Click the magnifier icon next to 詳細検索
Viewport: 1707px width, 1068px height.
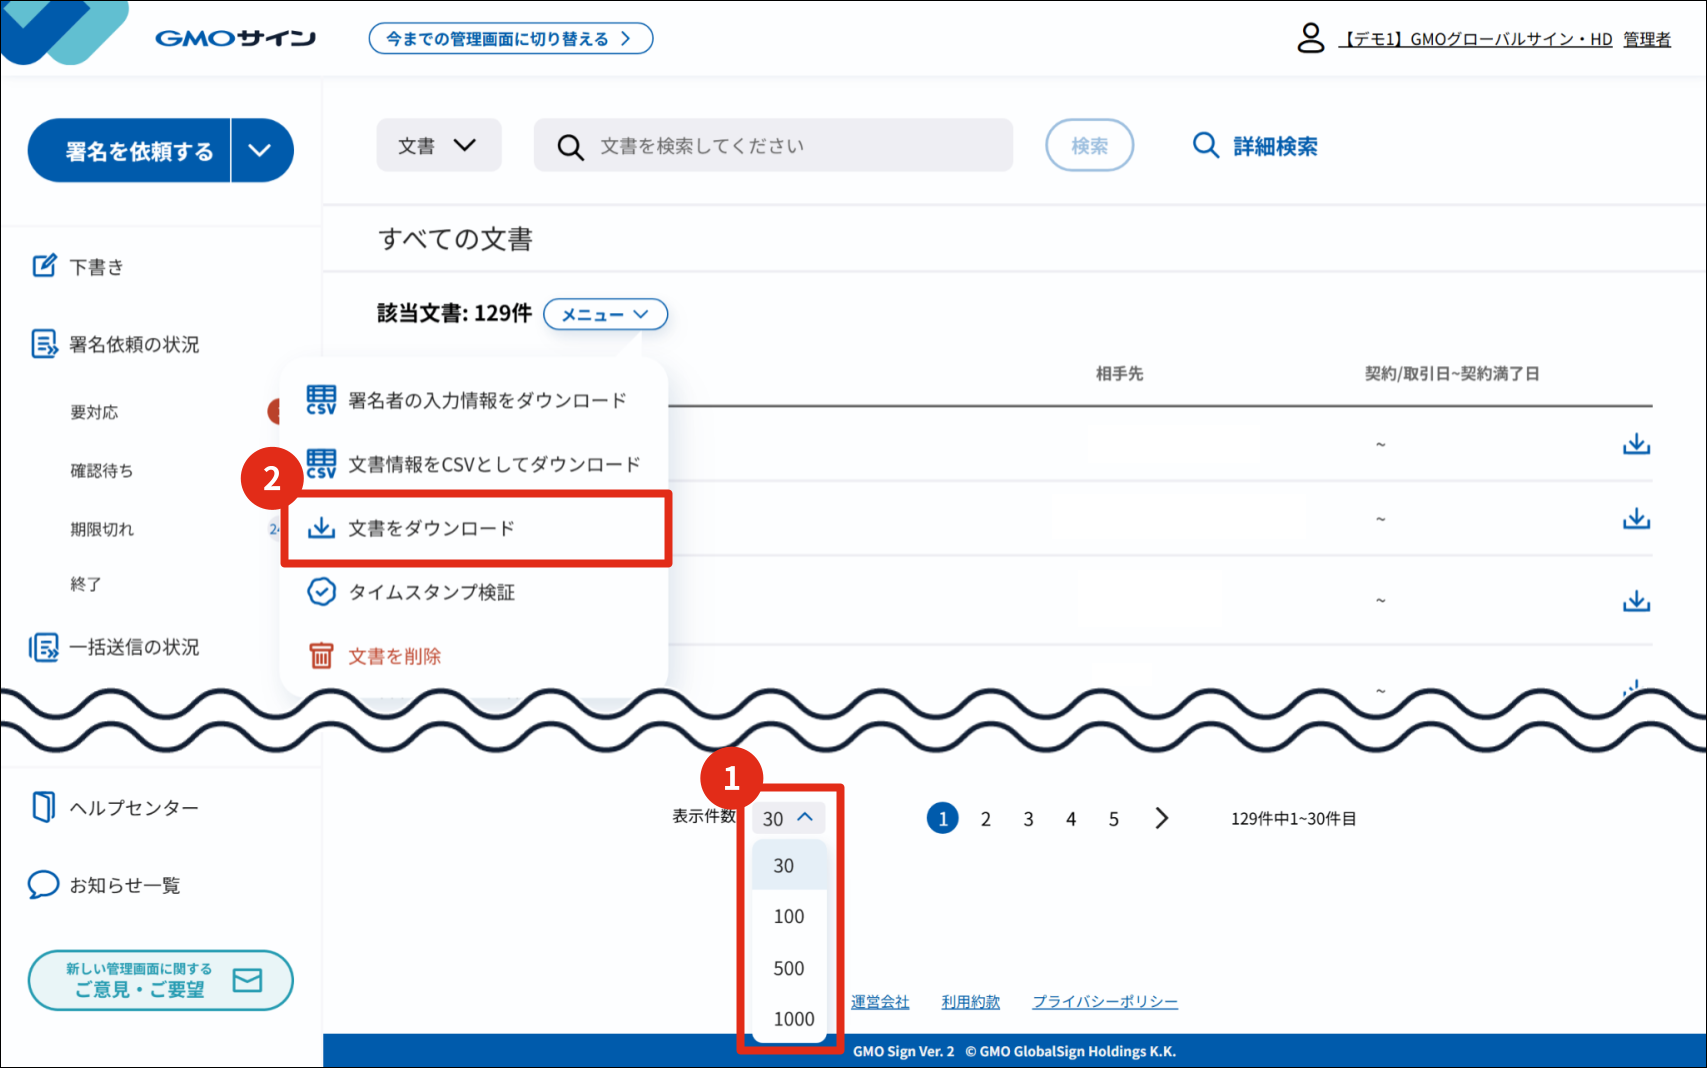point(1206,146)
